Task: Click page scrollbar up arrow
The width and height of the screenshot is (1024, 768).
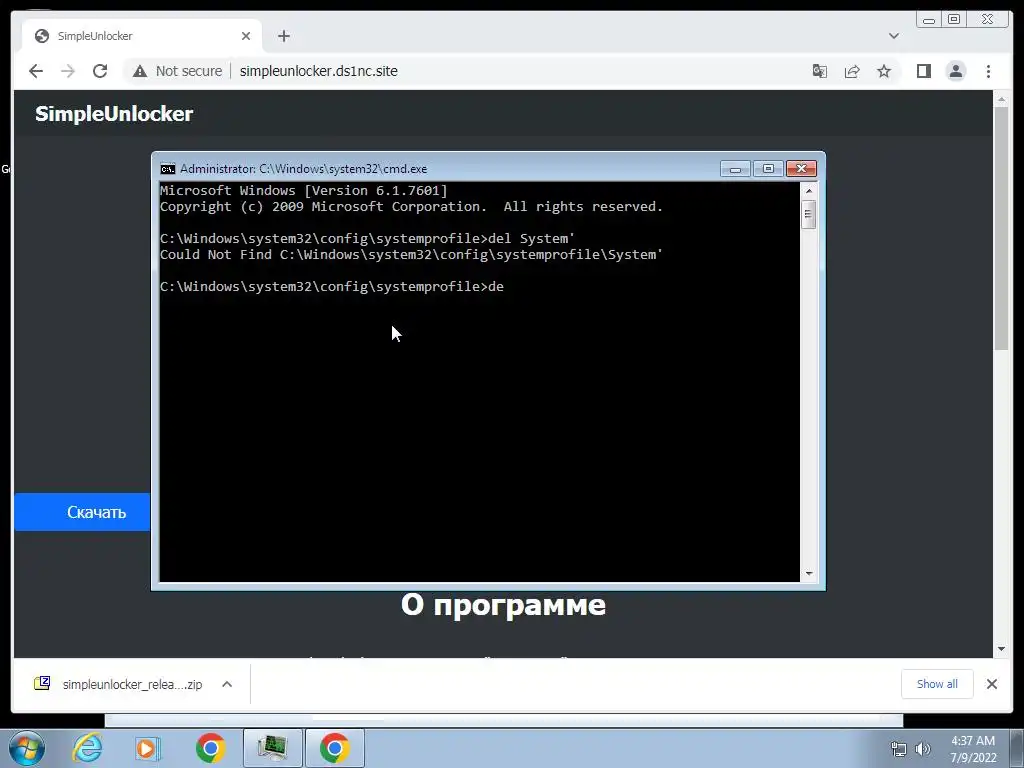Action: coord(1001,99)
